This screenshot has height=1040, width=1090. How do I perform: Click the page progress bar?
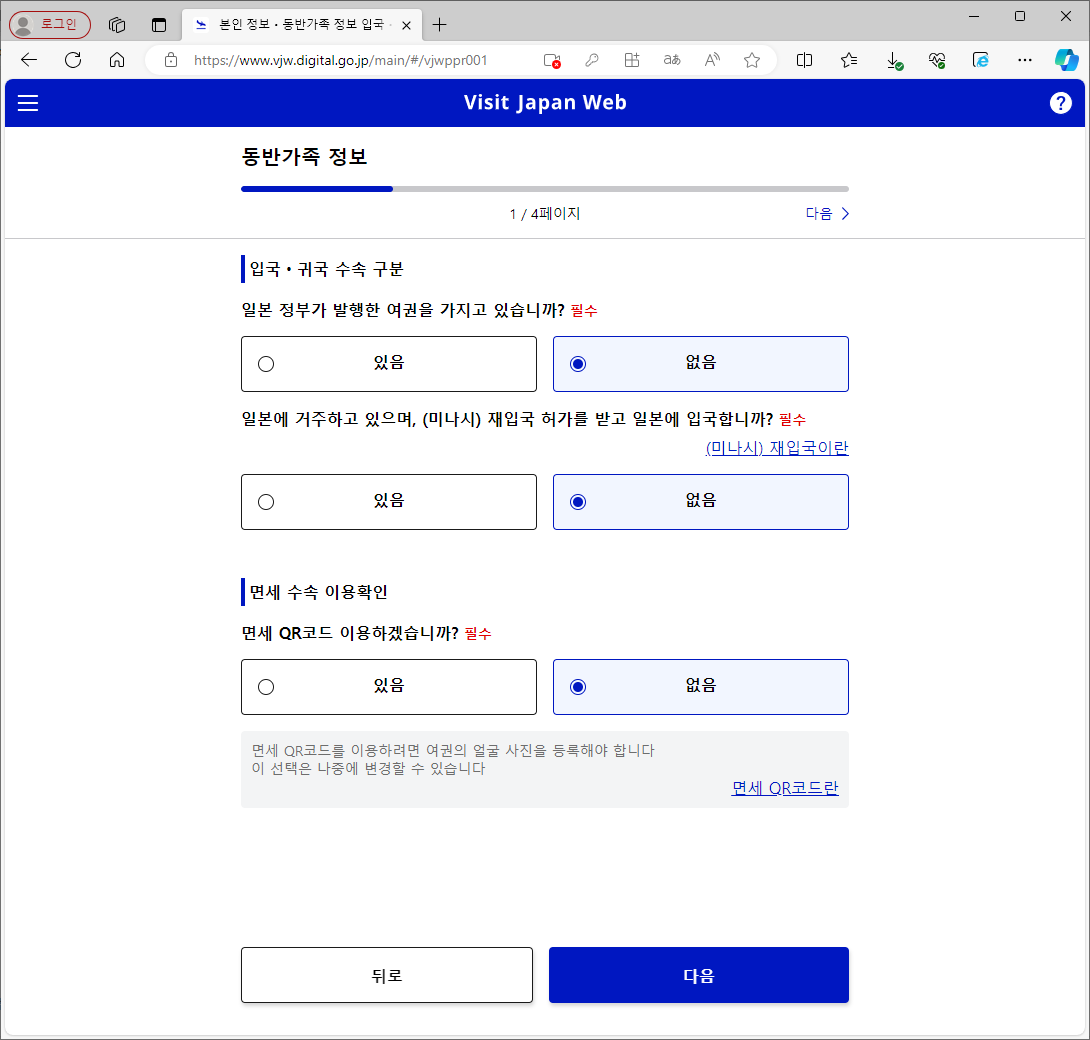coord(545,188)
